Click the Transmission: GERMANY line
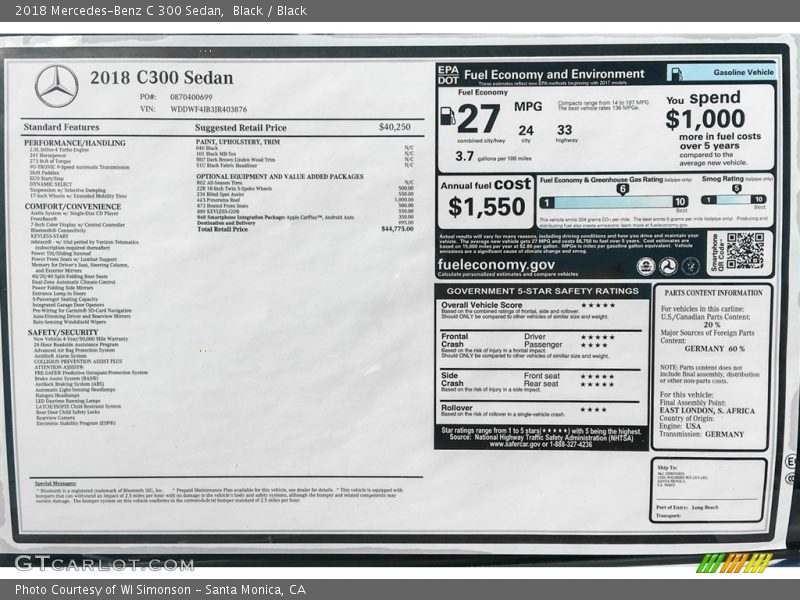Screen dimensions: 800x600 tap(701, 434)
